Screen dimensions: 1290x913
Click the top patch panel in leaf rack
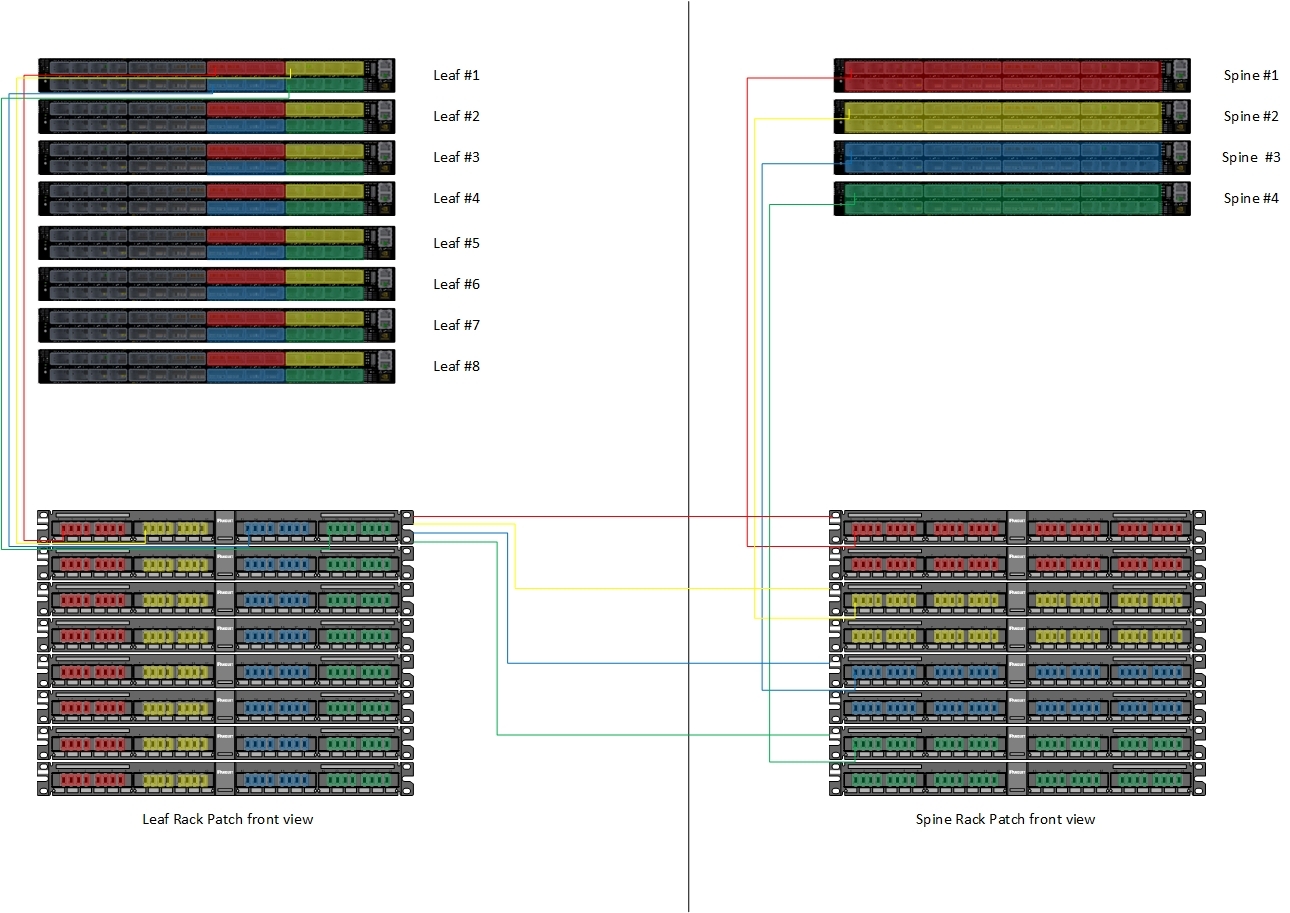coord(225,527)
